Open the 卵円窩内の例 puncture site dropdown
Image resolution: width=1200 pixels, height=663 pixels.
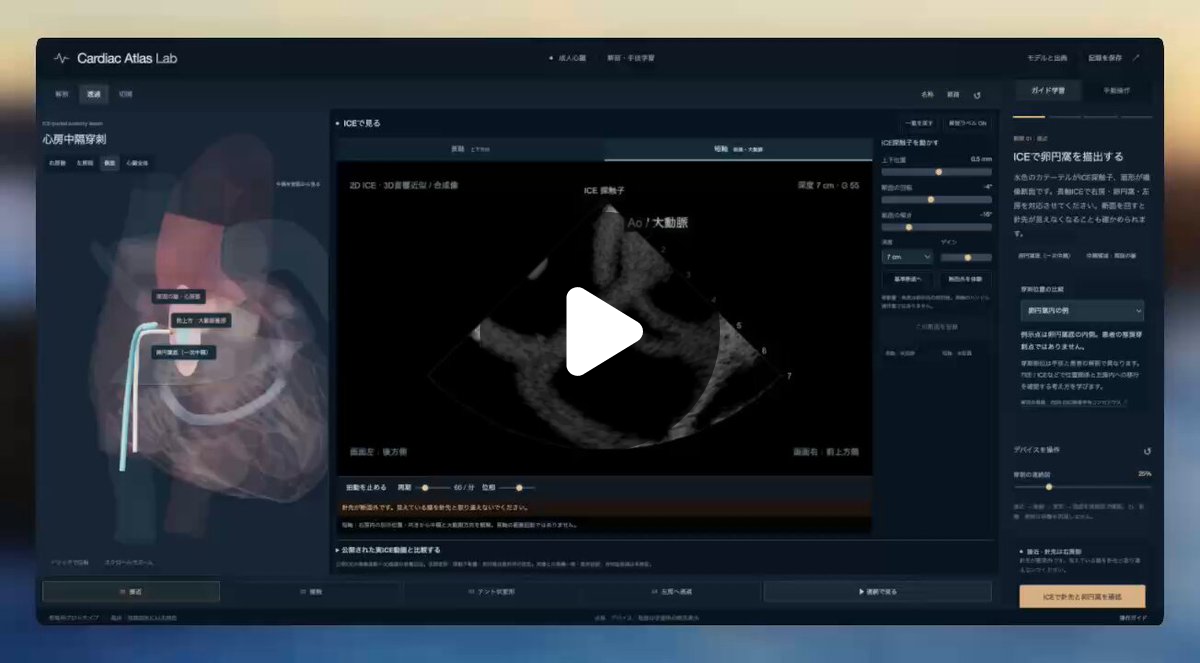click(1081, 311)
